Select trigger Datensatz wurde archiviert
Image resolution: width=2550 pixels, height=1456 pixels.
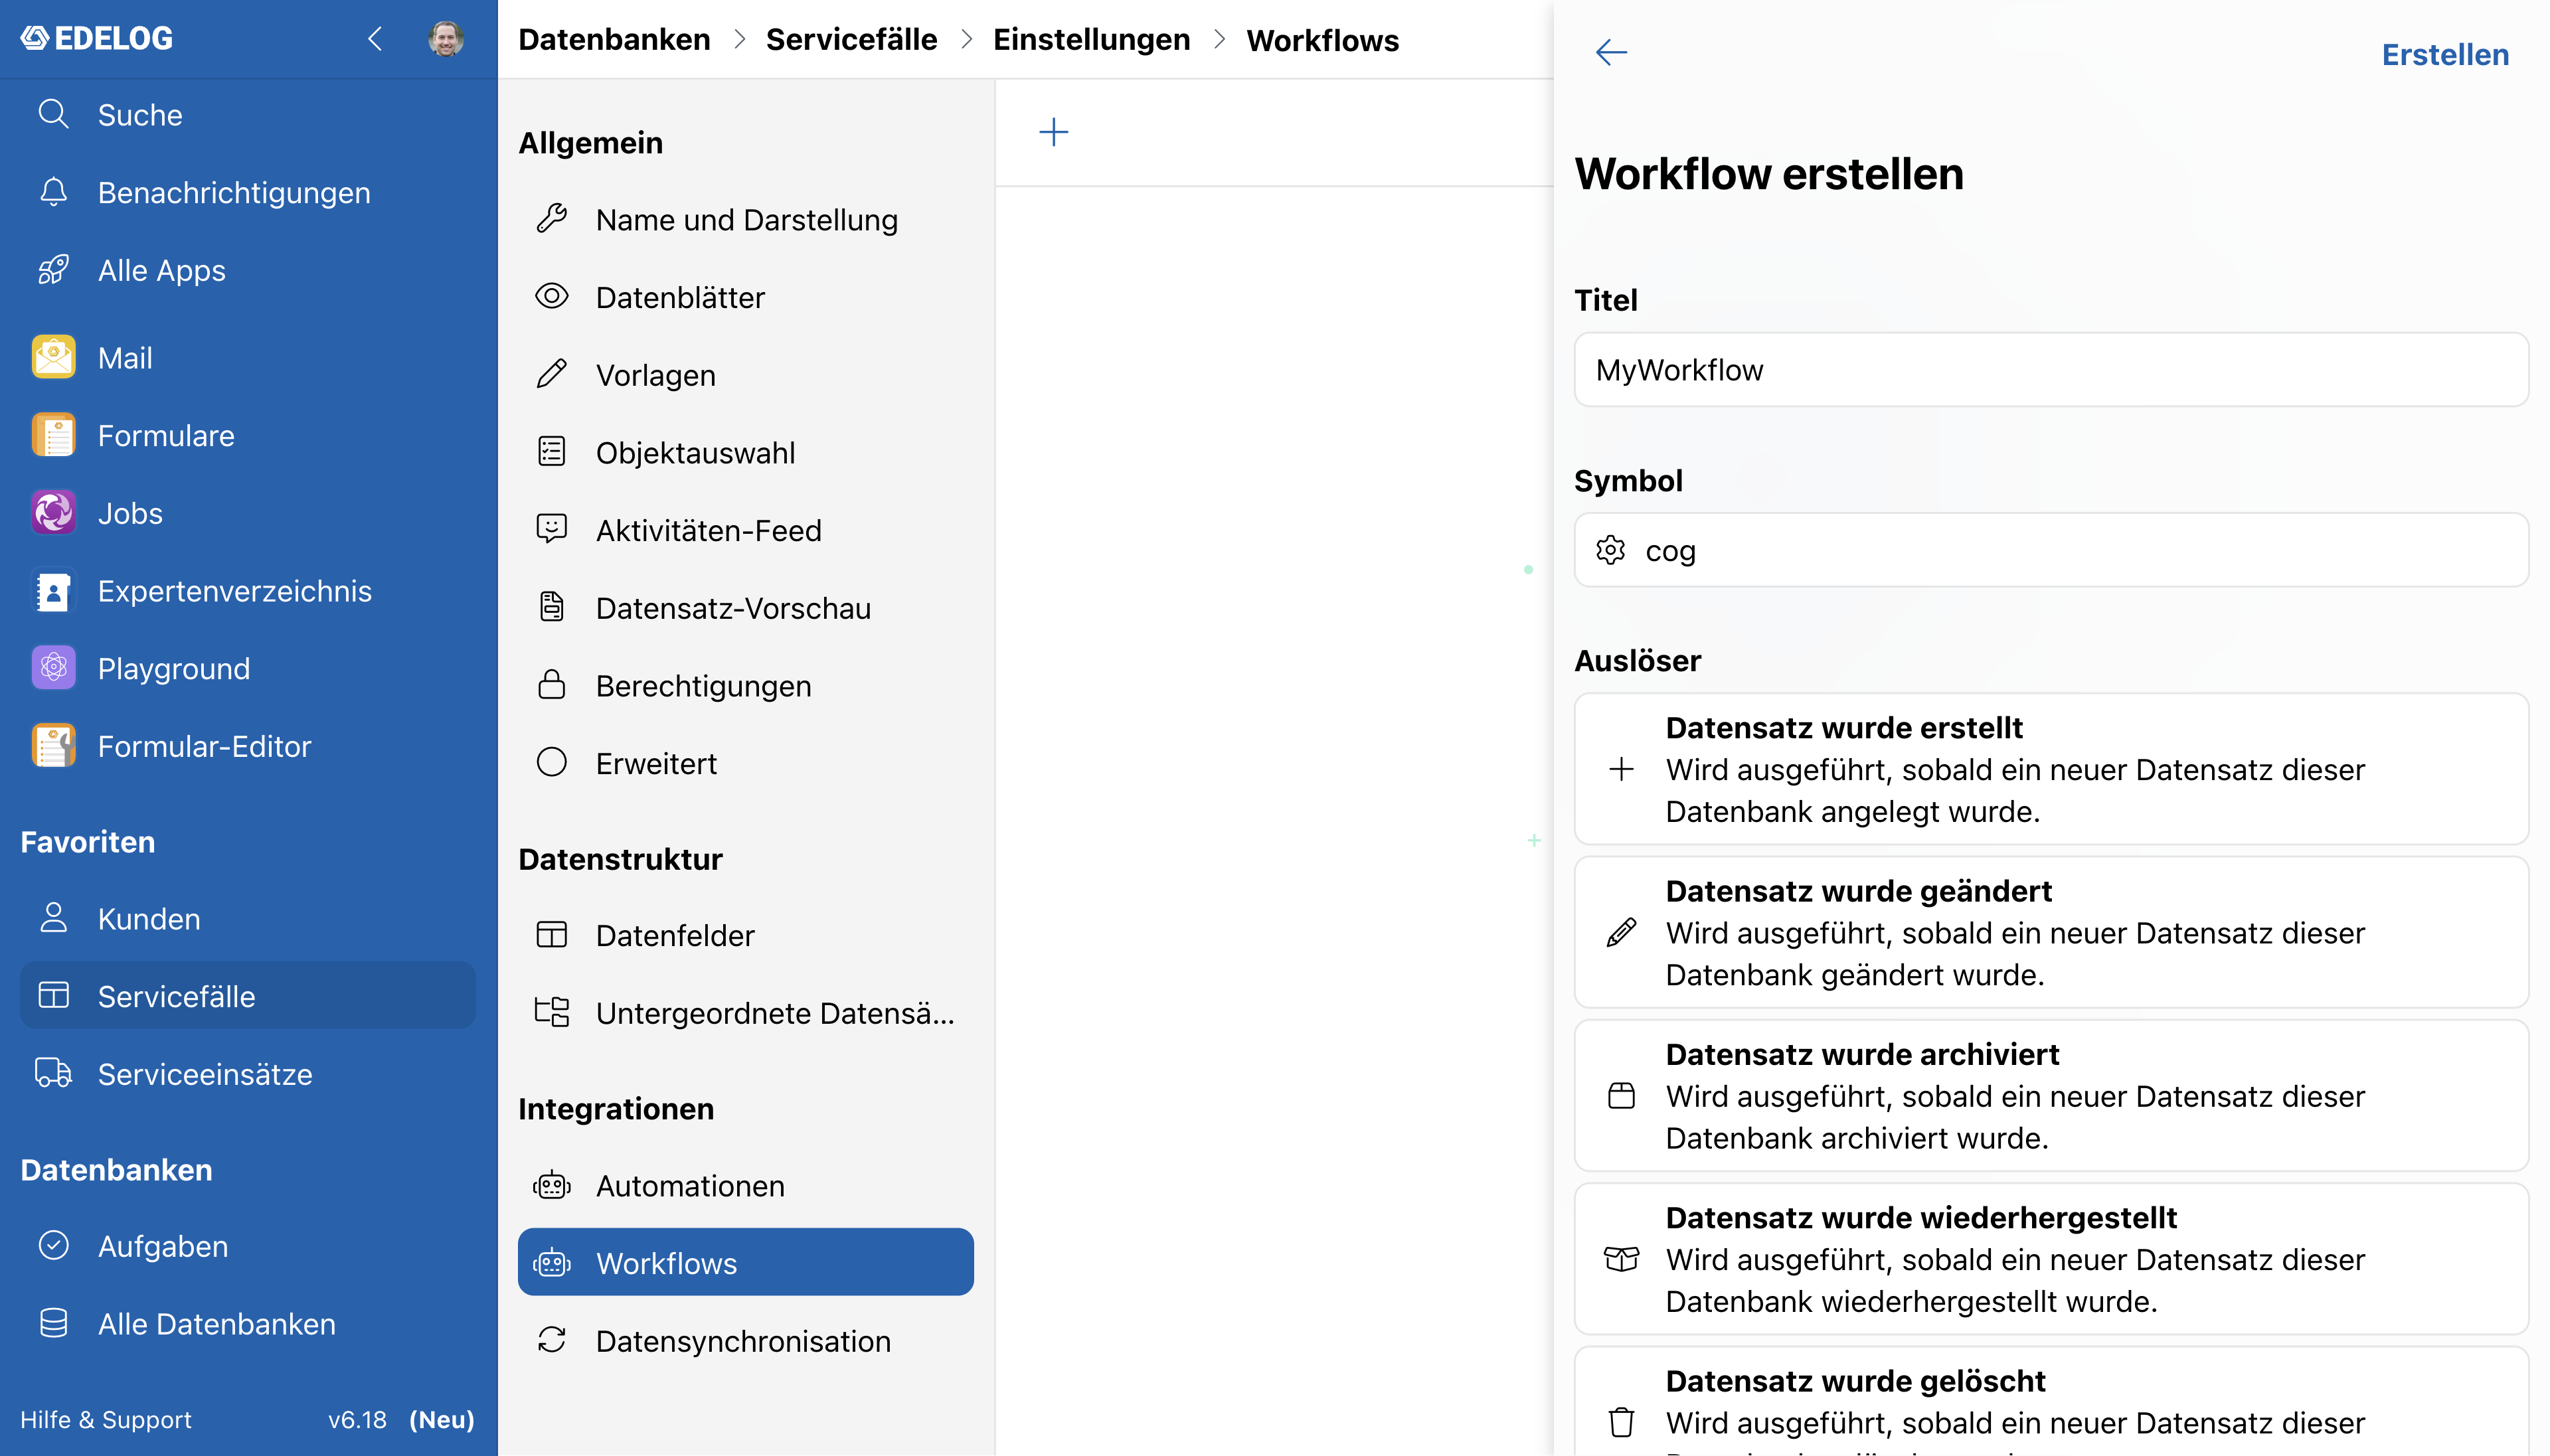(2051, 1095)
